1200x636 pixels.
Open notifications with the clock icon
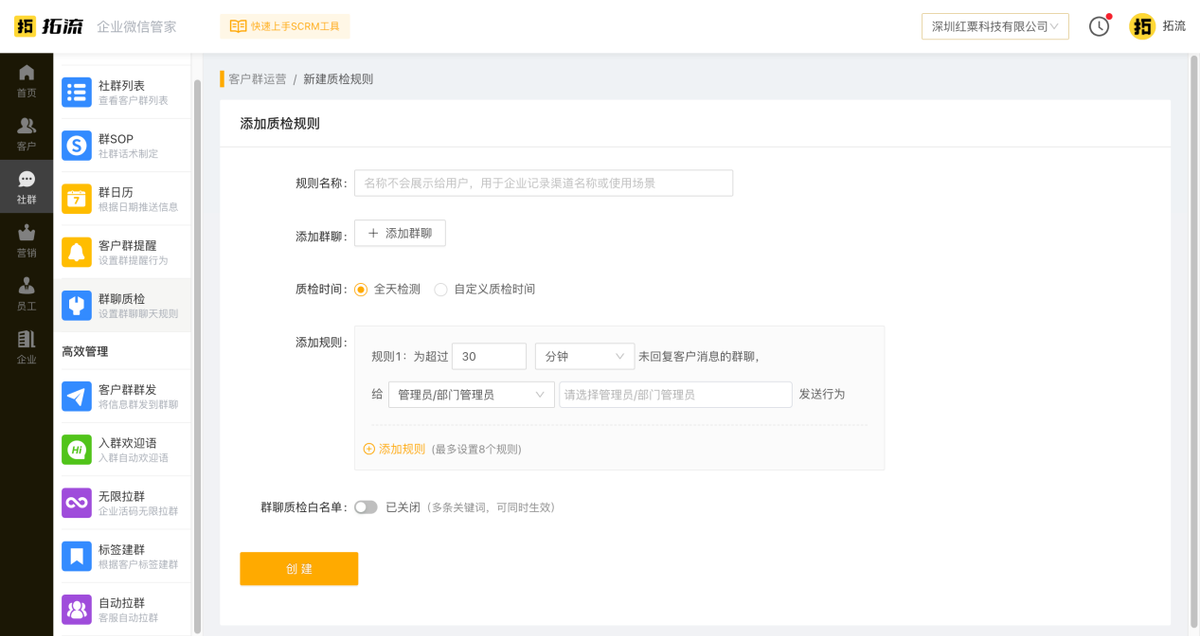1099,27
